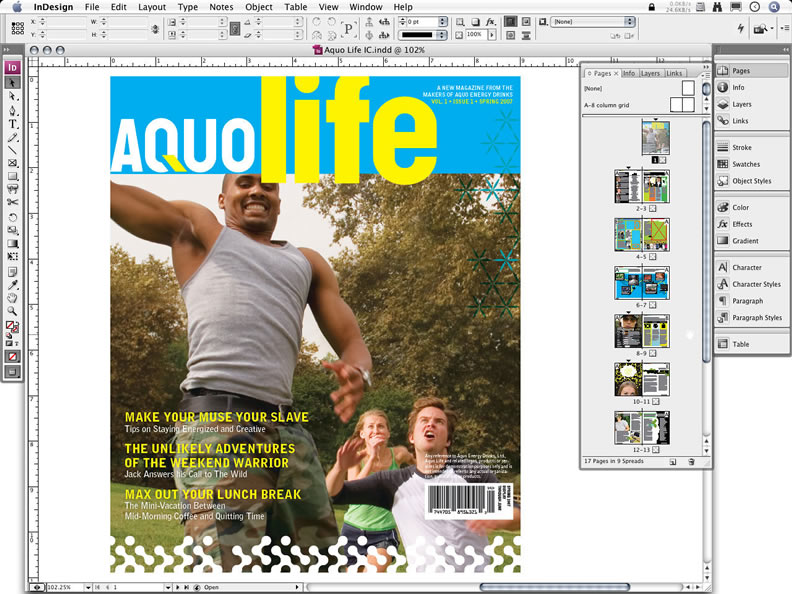
Task: Select the Zoom magnifier tool
Action: point(13,311)
